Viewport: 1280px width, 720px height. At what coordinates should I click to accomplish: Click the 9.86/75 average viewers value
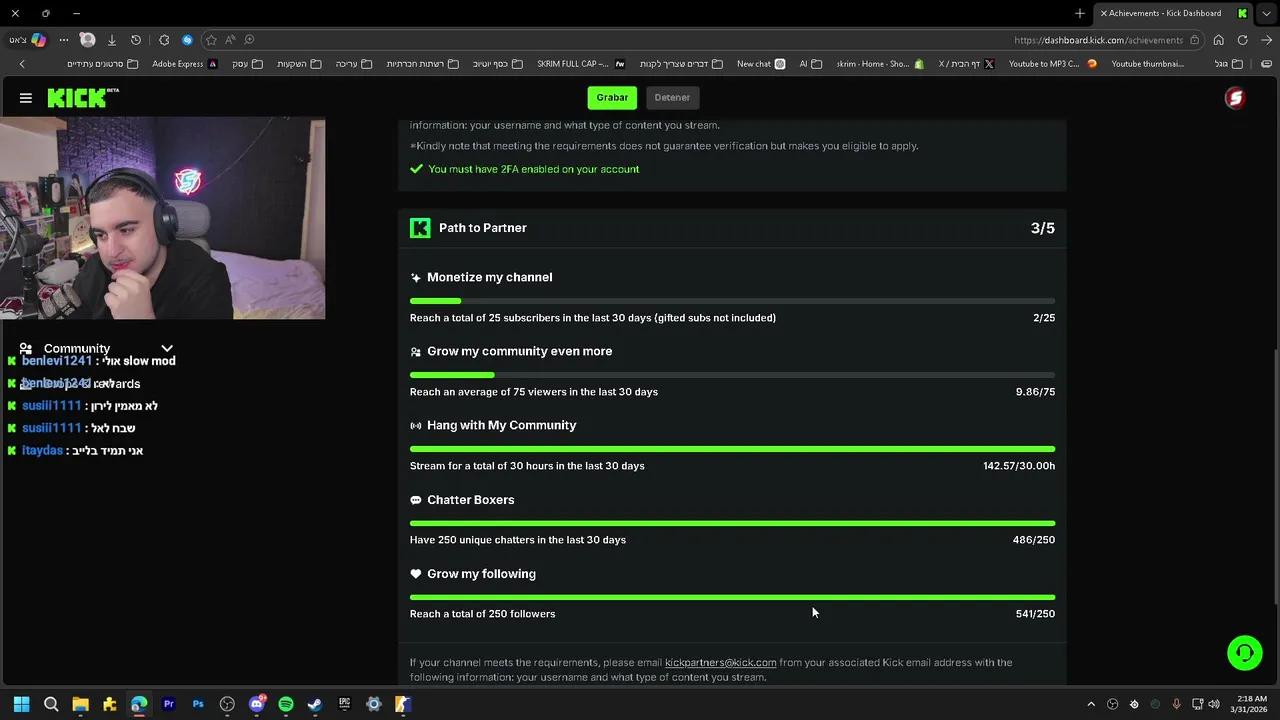point(1035,392)
